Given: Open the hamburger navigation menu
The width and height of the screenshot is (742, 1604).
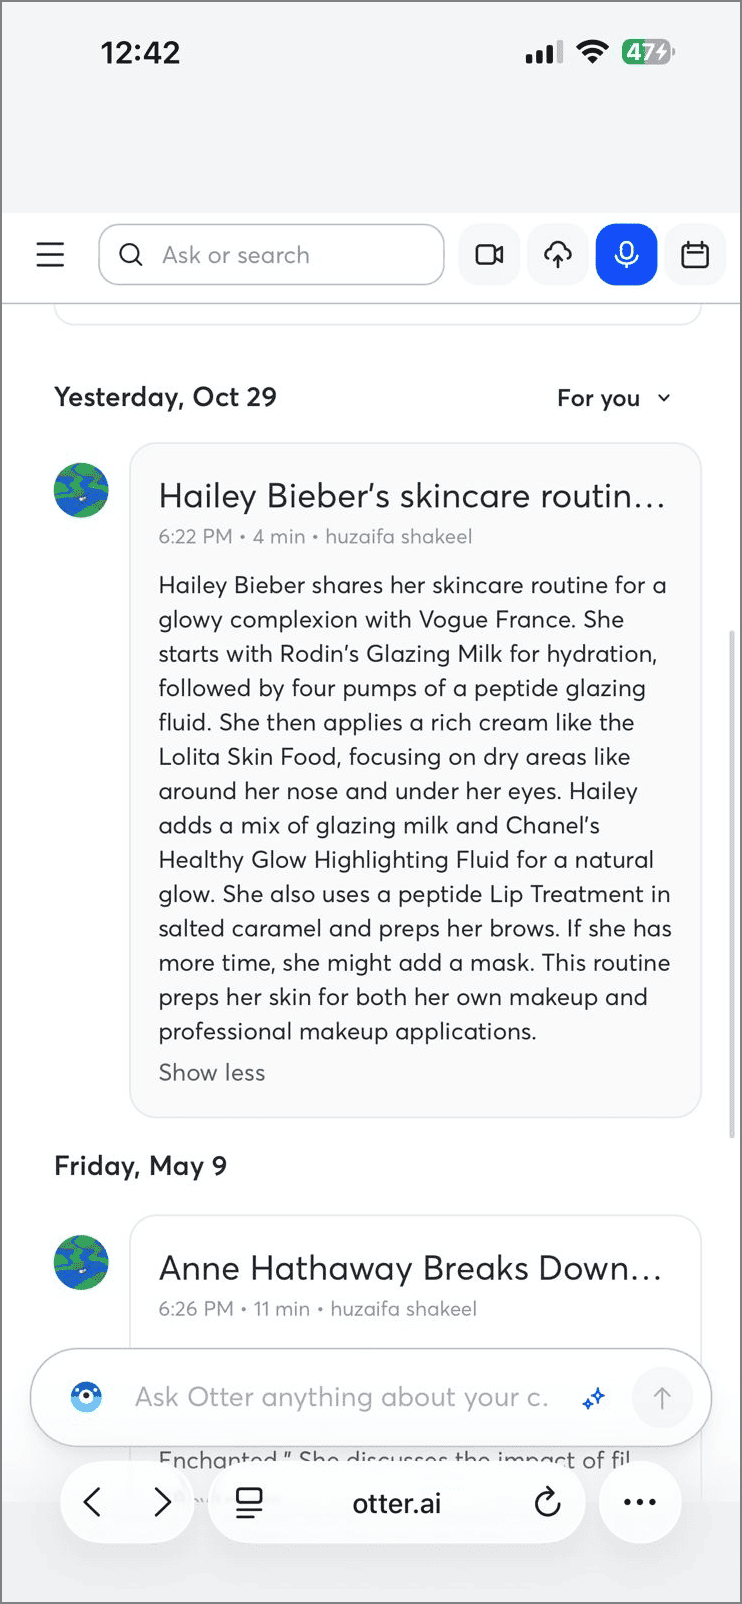Looking at the screenshot, I should 50,255.
